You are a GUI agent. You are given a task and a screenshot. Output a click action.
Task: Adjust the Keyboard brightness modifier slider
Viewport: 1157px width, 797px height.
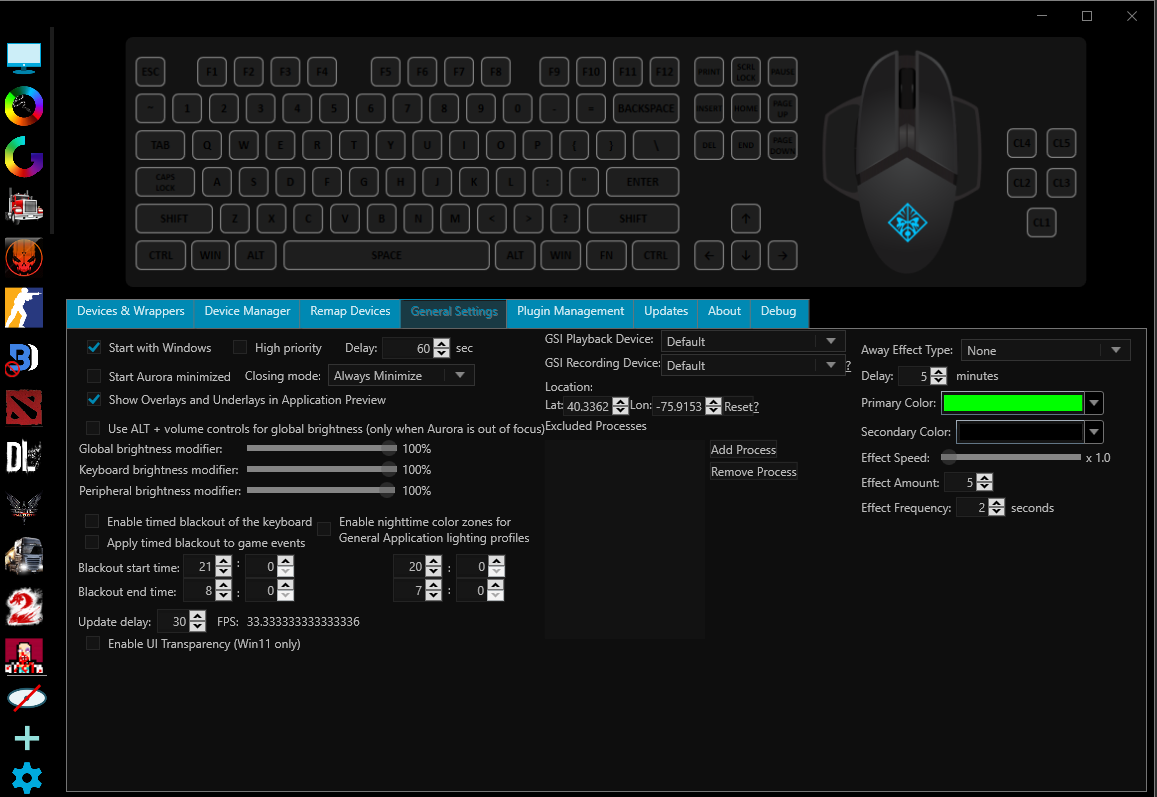tap(321, 469)
